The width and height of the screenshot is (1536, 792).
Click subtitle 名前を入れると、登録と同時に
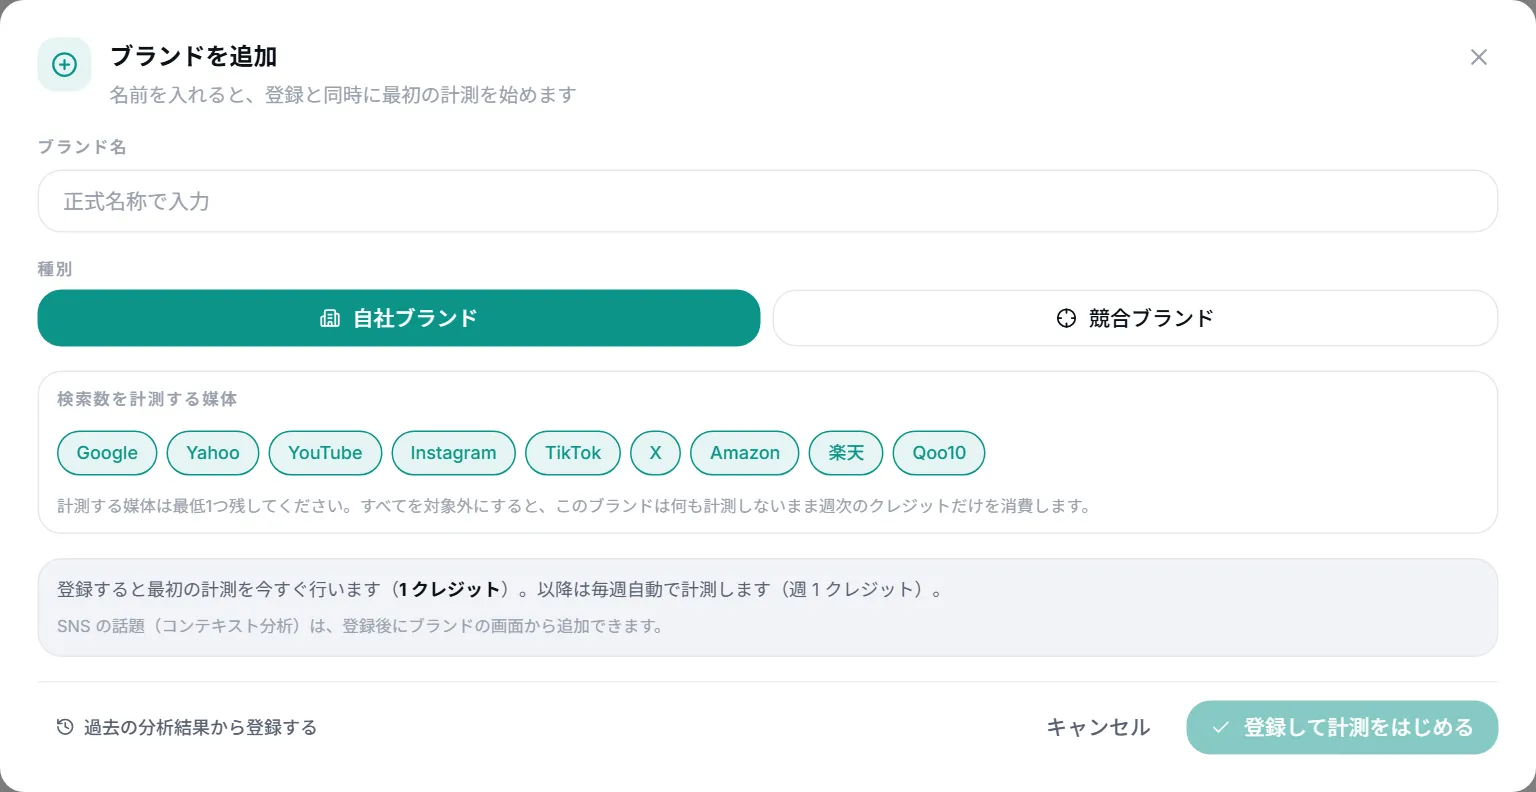343,95
